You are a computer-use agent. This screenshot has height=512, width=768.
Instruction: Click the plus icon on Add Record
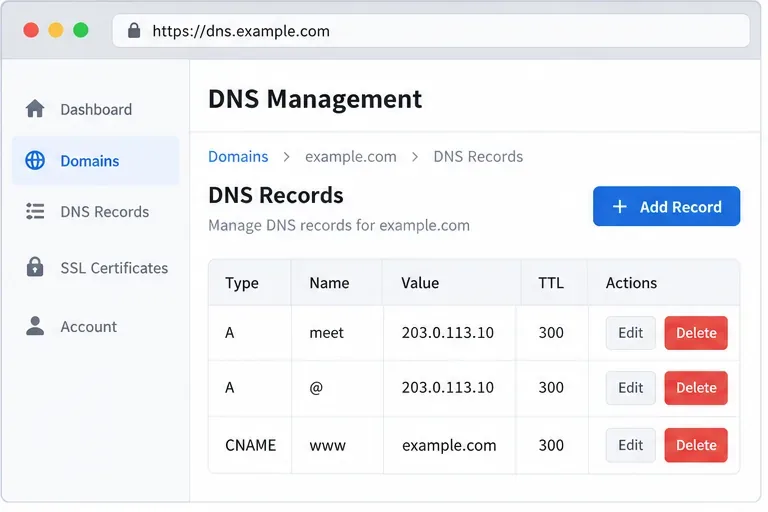tap(620, 206)
